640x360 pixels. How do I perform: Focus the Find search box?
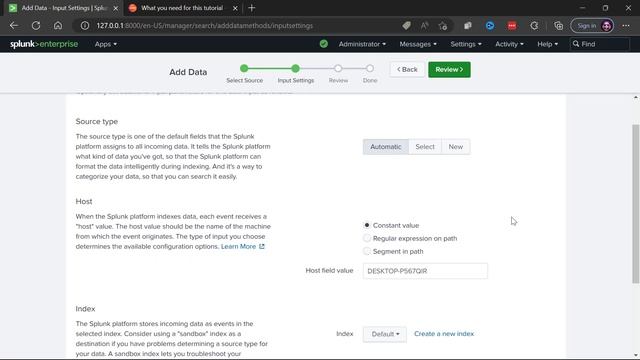(600, 44)
